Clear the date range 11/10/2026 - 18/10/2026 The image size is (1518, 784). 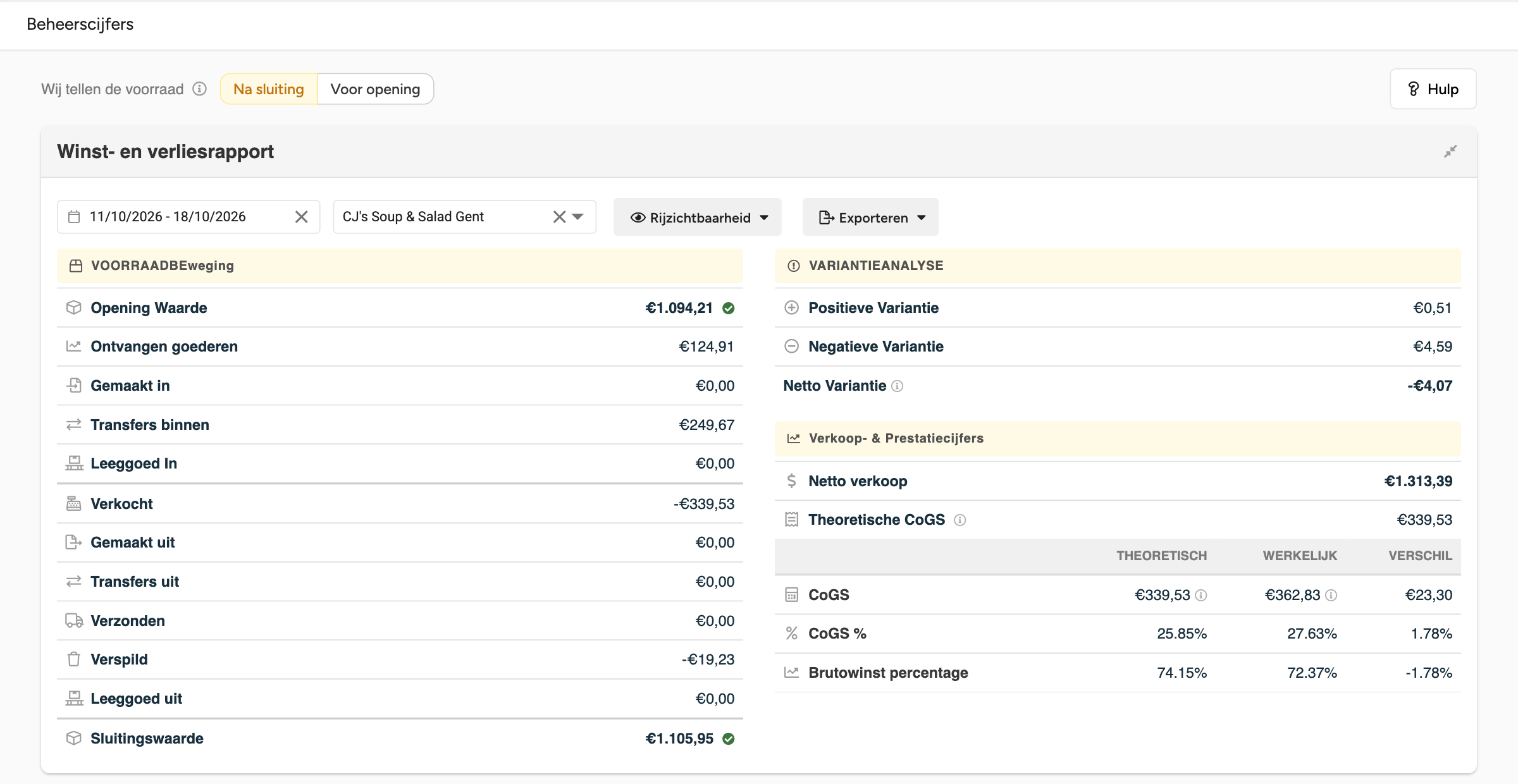coord(301,217)
